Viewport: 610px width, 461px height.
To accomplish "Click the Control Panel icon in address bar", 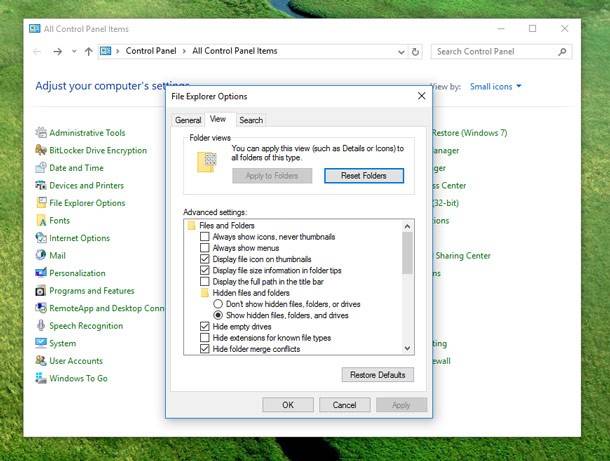I will tap(105, 51).
